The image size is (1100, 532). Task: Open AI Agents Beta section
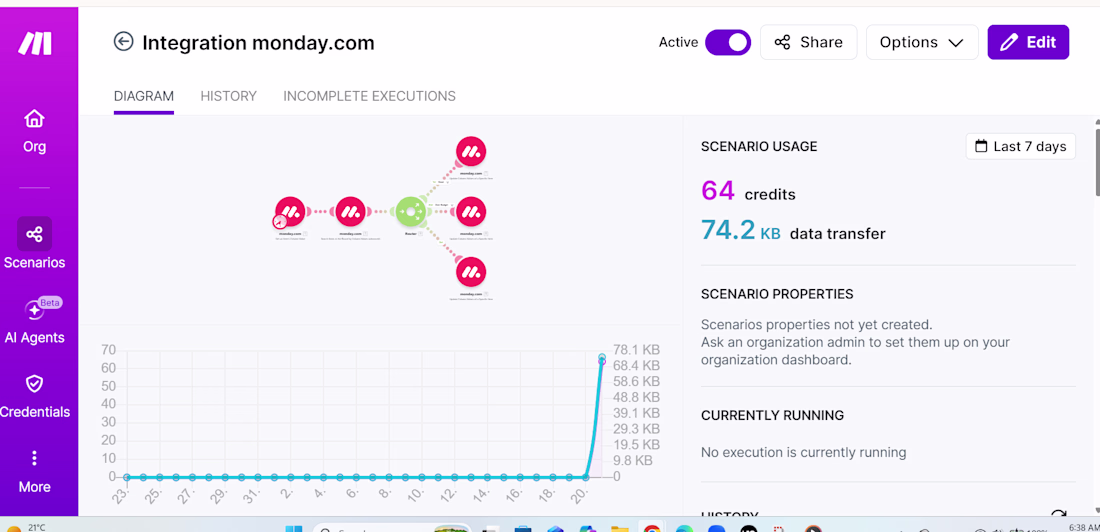tap(34, 321)
